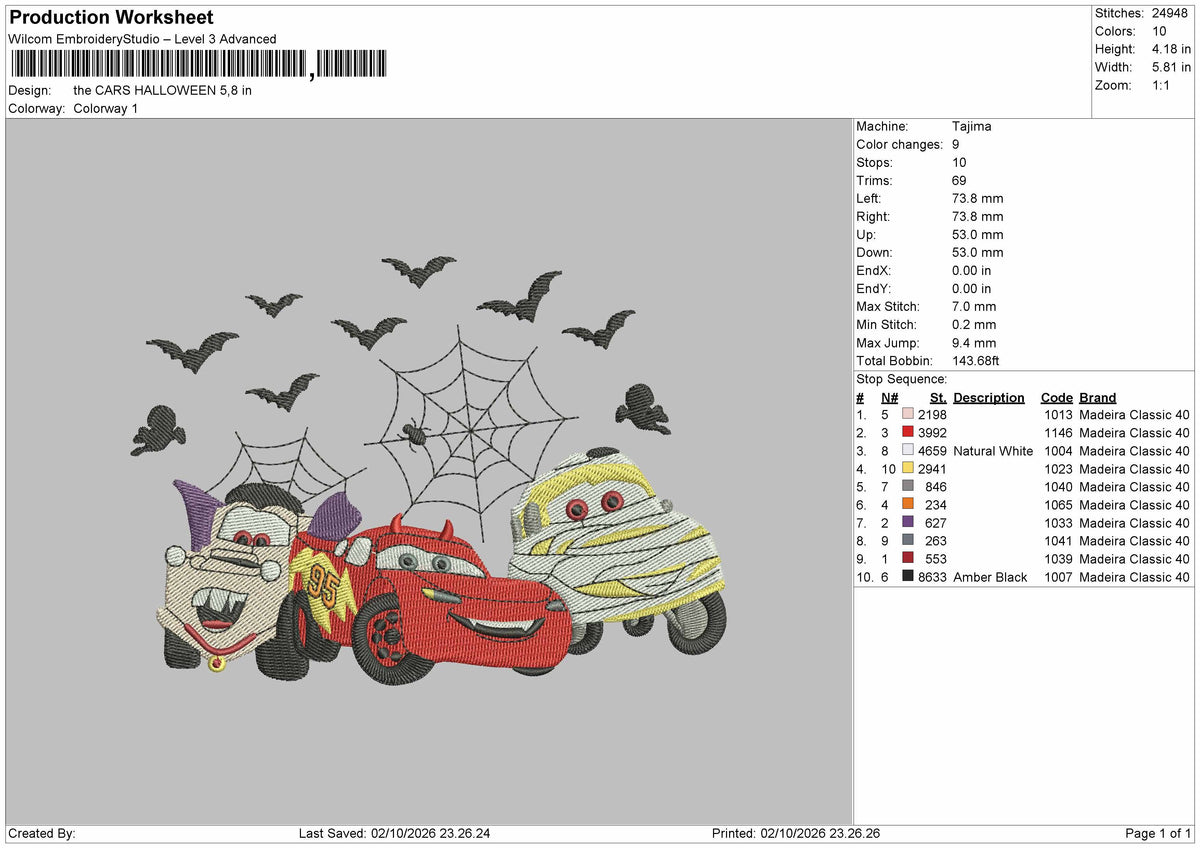Click the Trims value 69
The width and height of the screenshot is (1200, 848).
click(x=960, y=181)
